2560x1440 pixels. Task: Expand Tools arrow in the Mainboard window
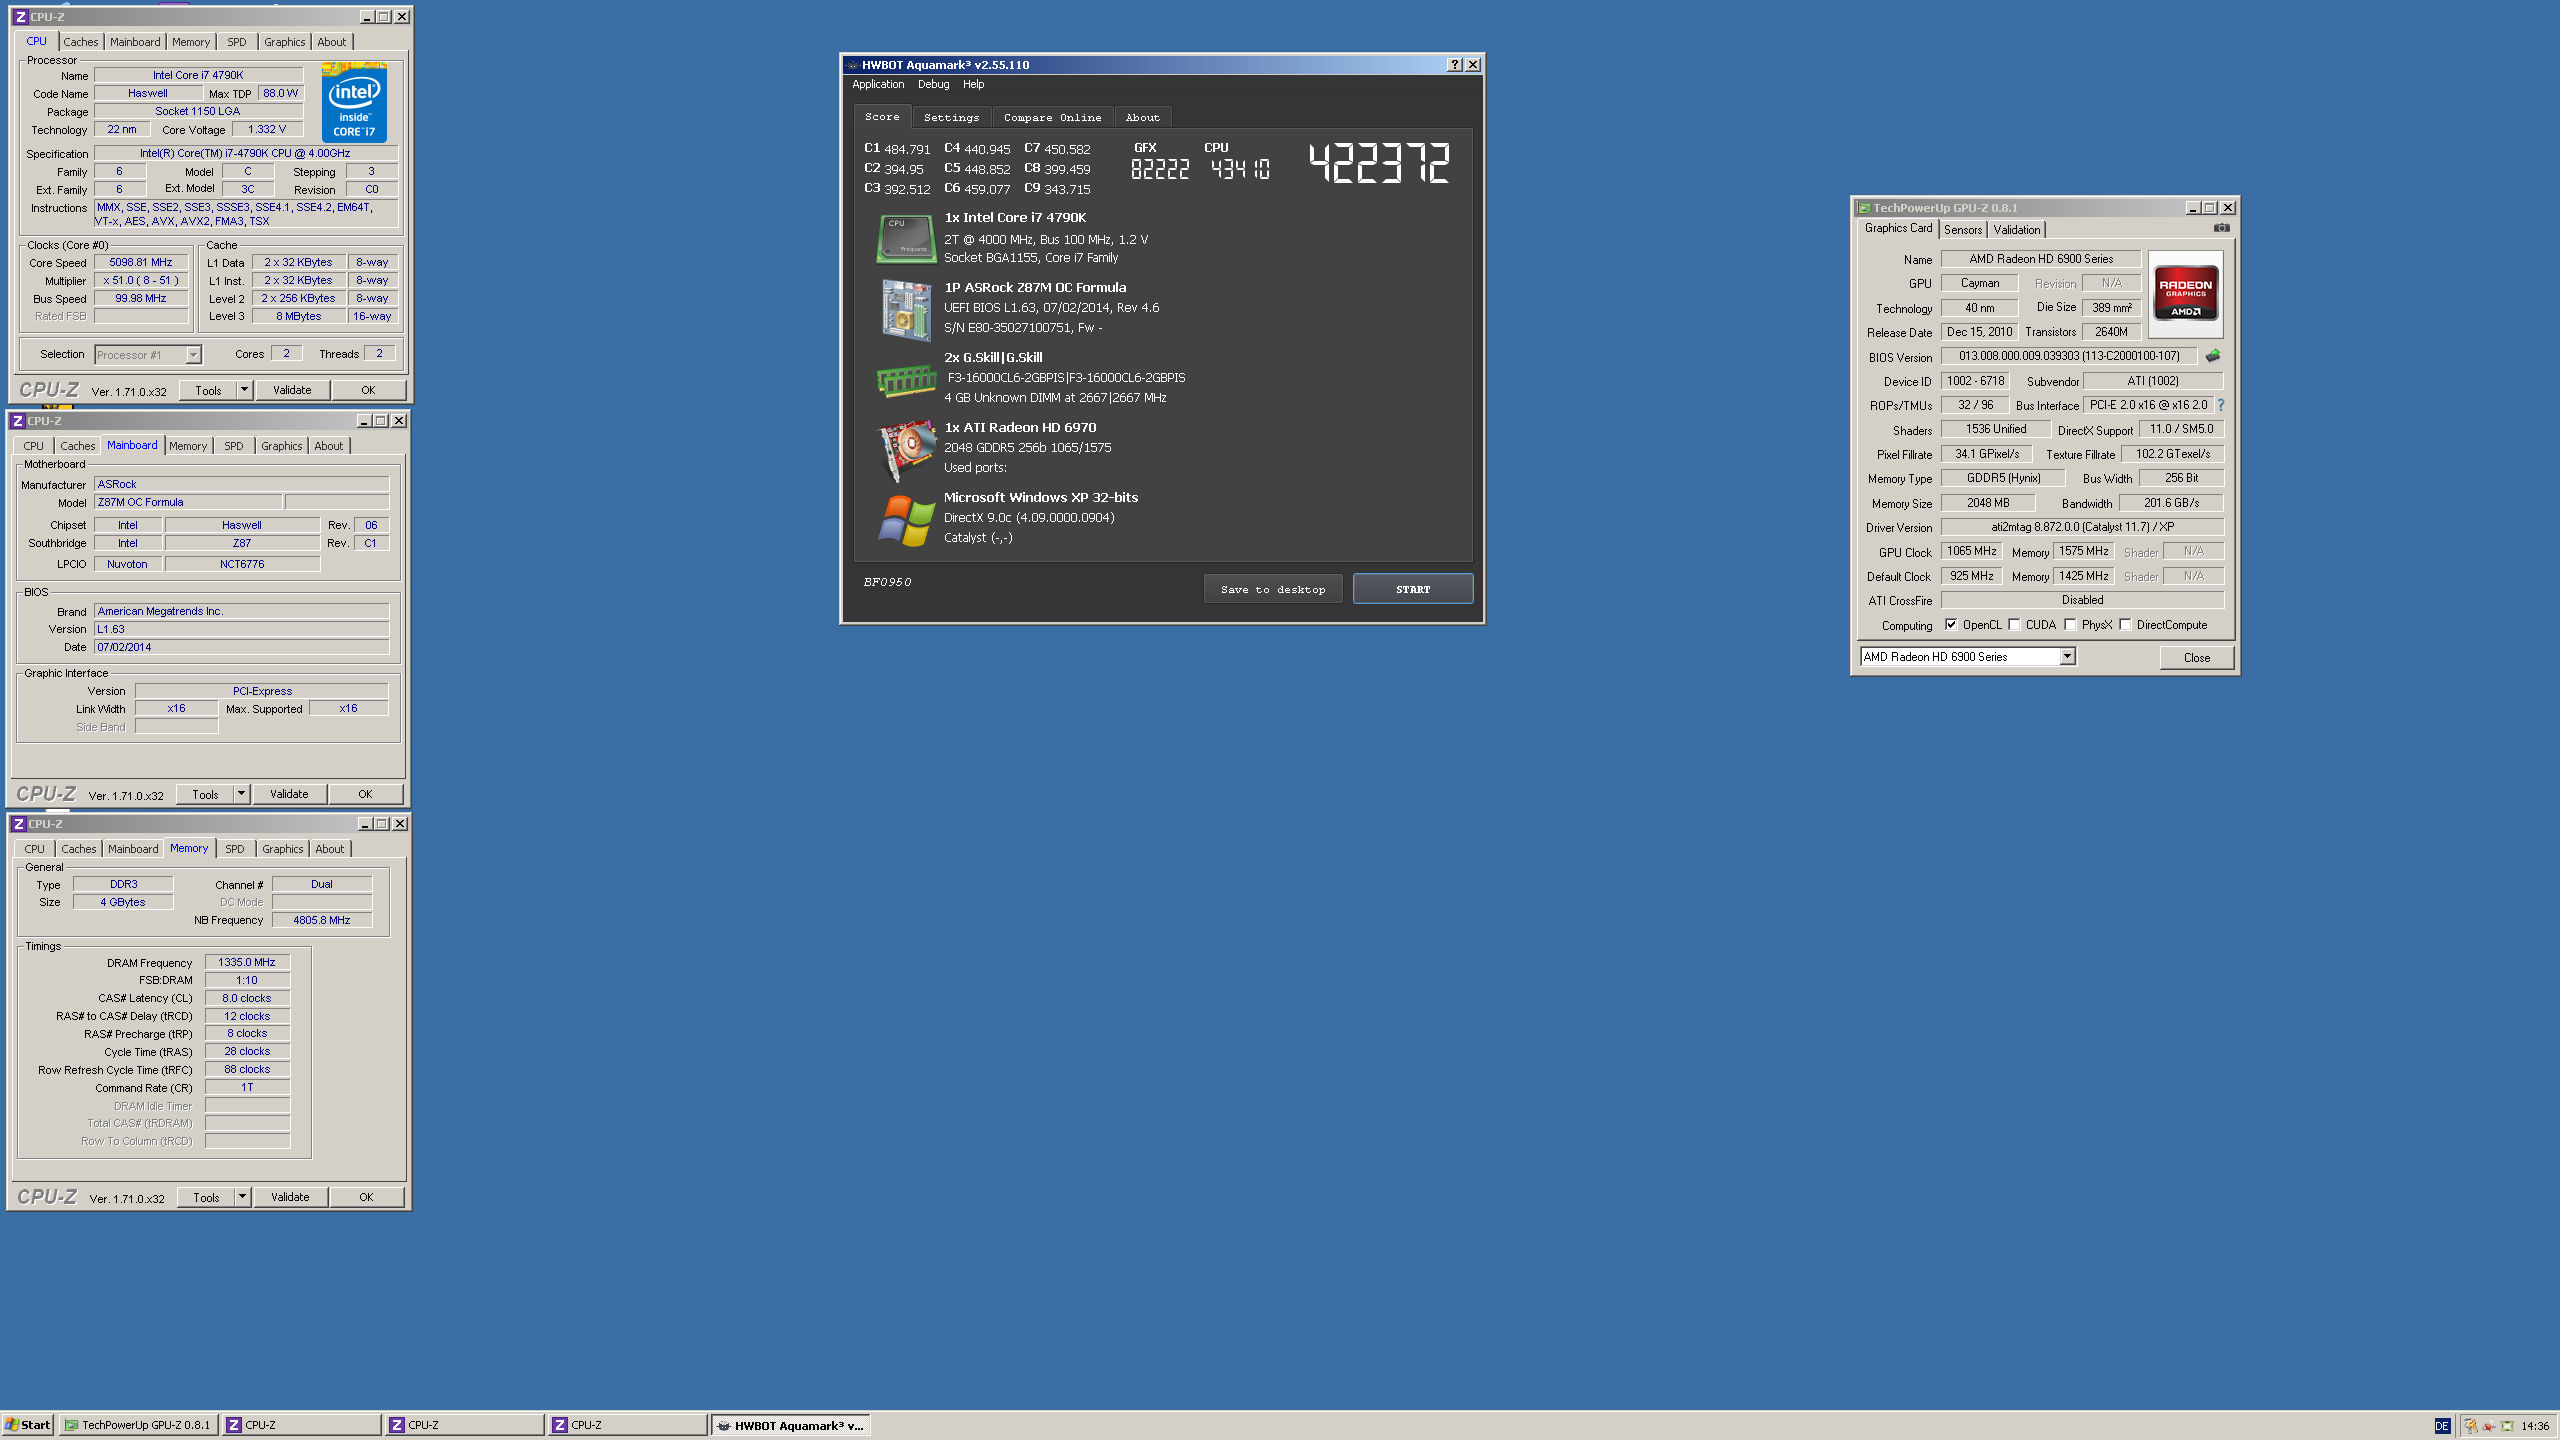click(x=241, y=794)
